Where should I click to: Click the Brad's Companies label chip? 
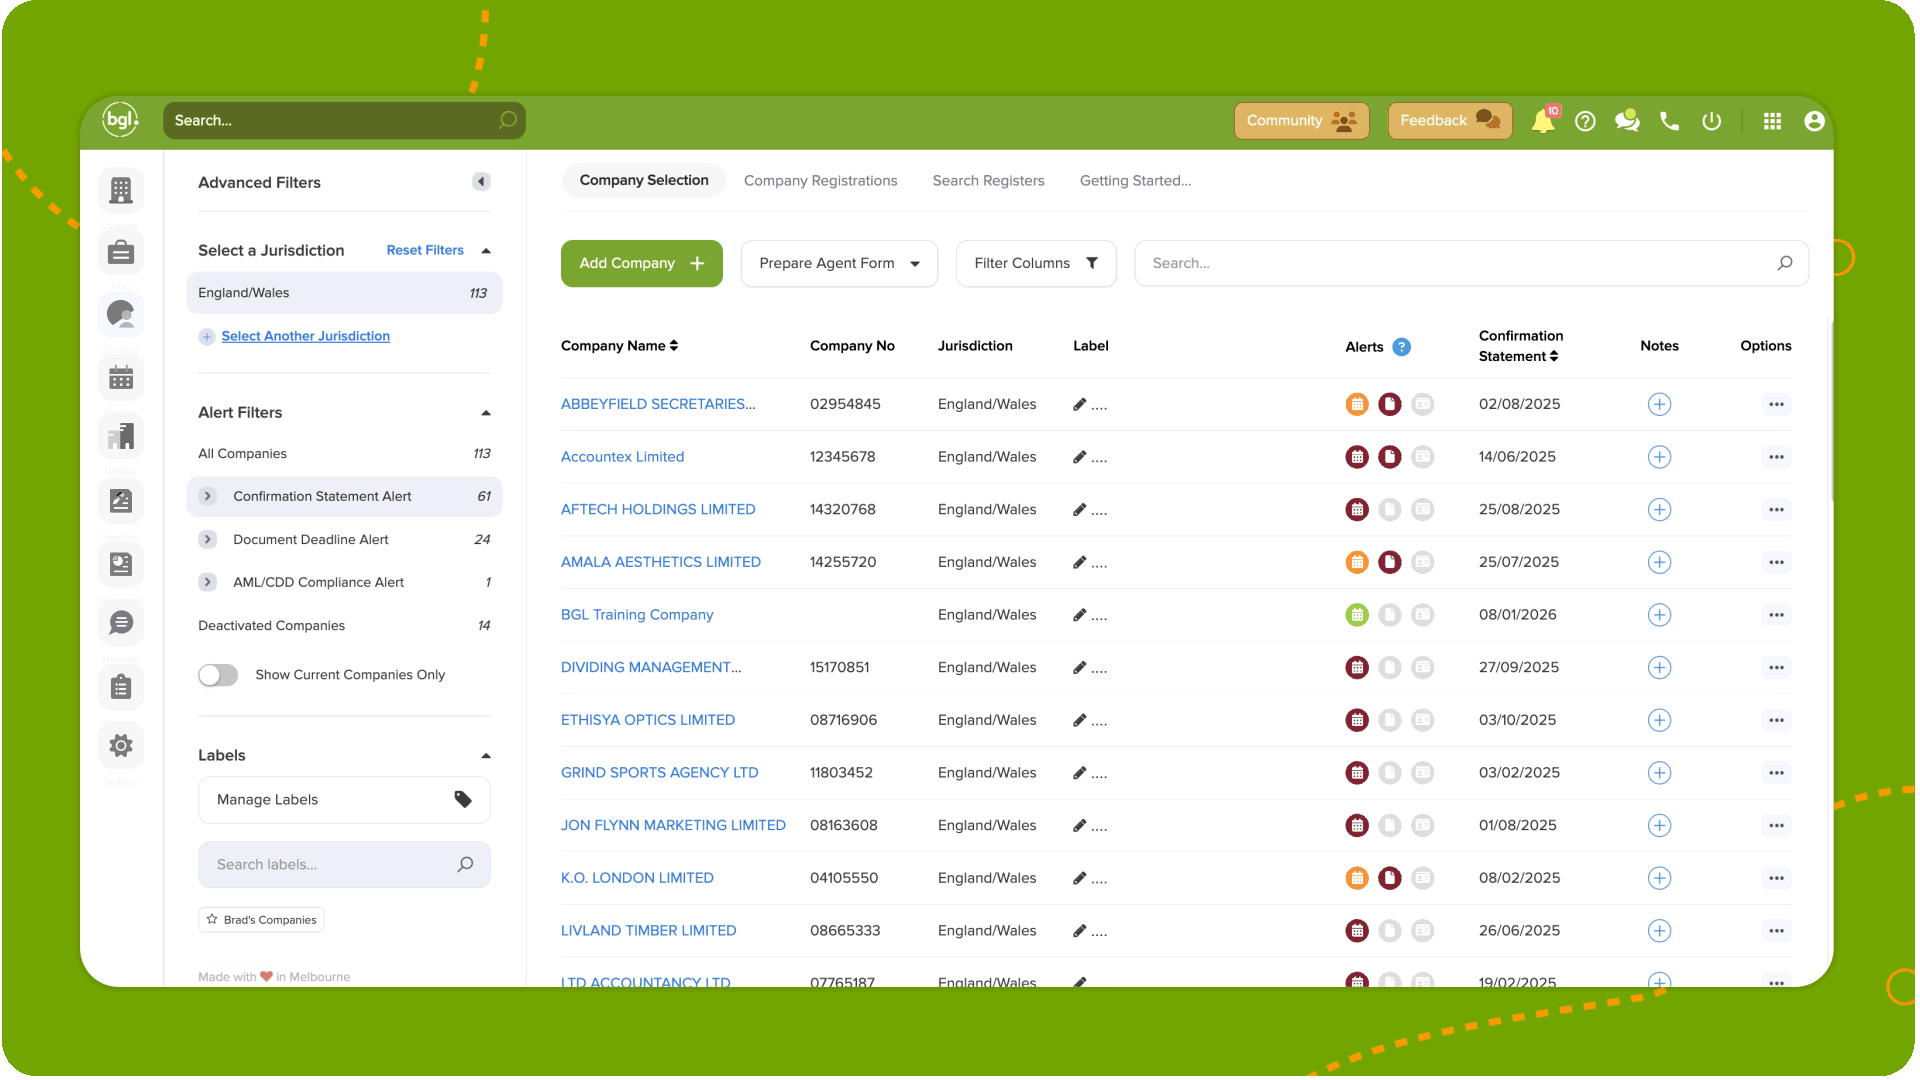(x=261, y=920)
